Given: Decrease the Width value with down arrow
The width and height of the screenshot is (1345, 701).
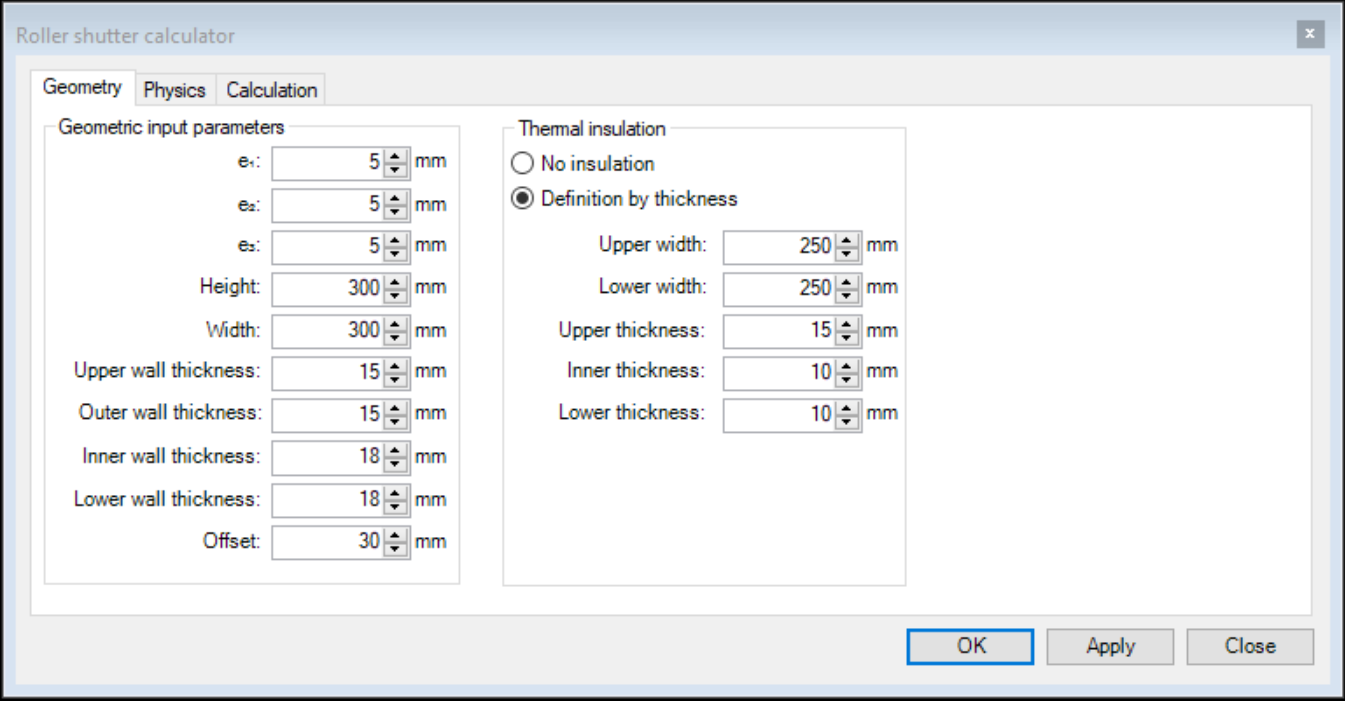Looking at the screenshot, I should pos(395,337).
